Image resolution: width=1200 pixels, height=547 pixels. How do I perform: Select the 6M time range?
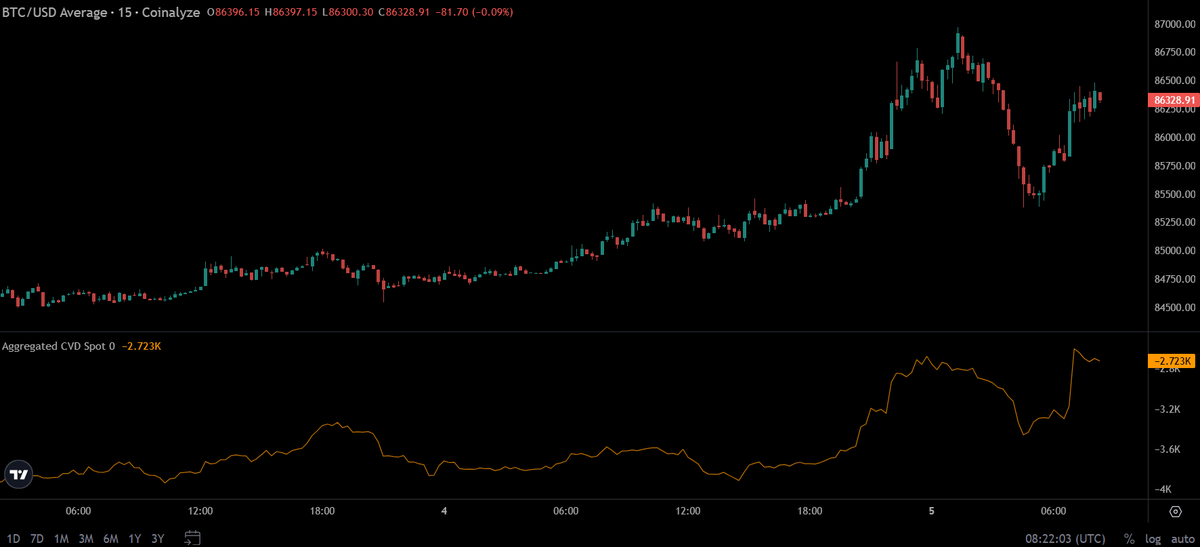click(x=111, y=539)
